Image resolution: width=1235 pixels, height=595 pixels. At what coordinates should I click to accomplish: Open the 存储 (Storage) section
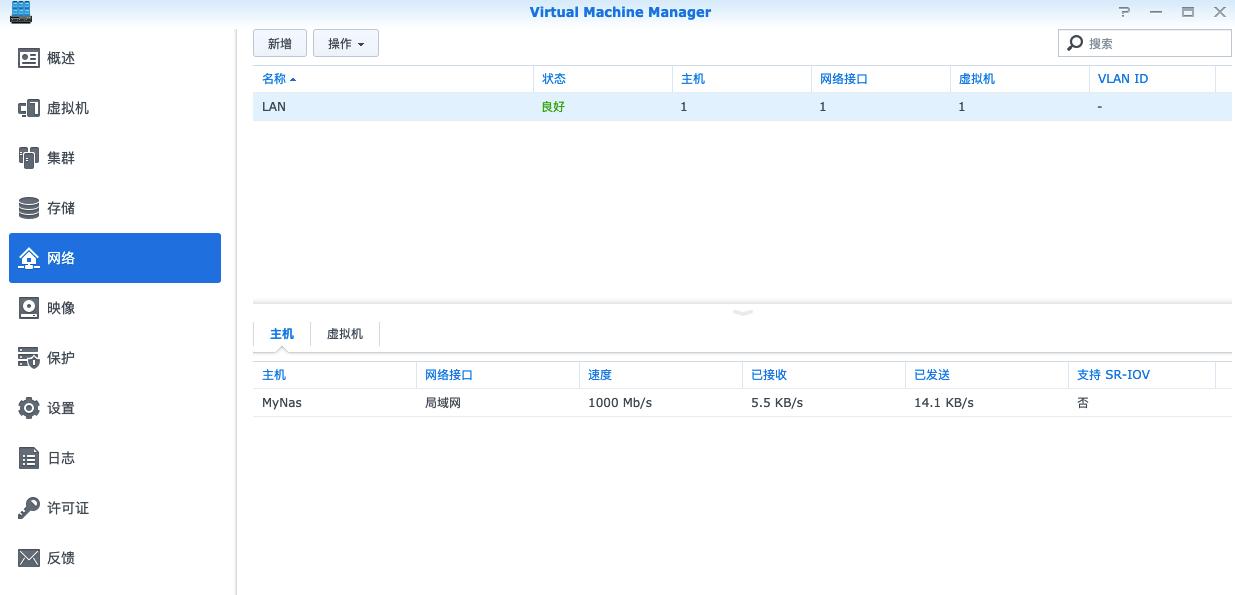59,208
